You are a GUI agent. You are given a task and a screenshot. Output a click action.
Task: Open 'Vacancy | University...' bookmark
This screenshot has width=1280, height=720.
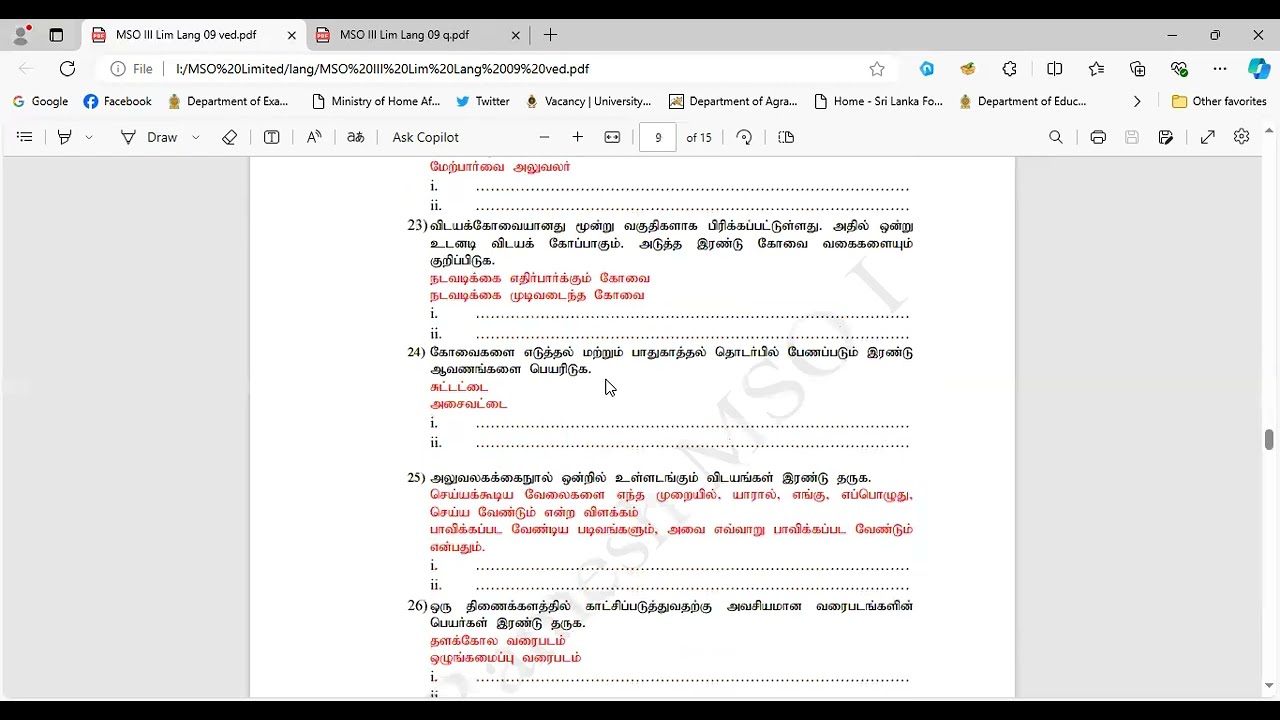coord(588,101)
